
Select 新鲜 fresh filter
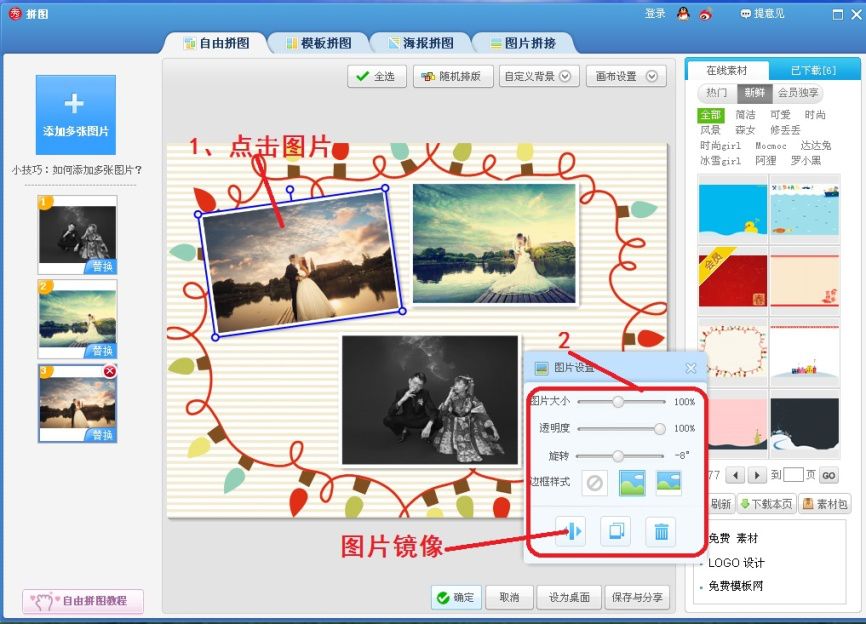(754, 93)
